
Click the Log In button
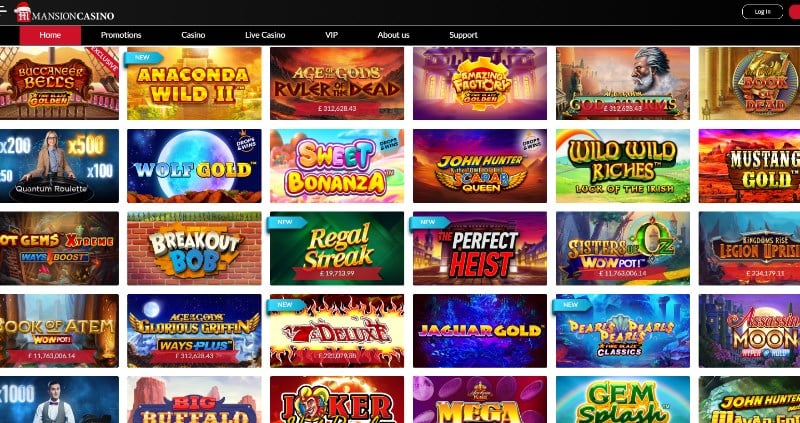click(x=762, y=12)
